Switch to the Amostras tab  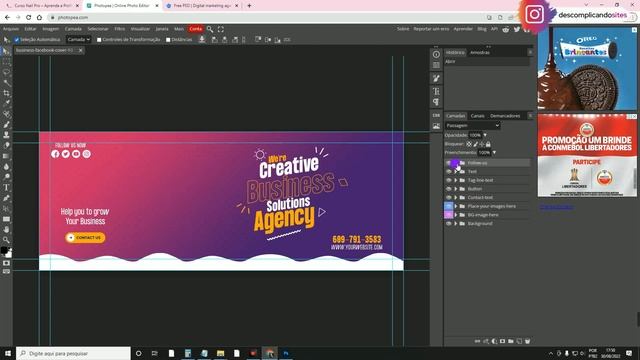480,53
